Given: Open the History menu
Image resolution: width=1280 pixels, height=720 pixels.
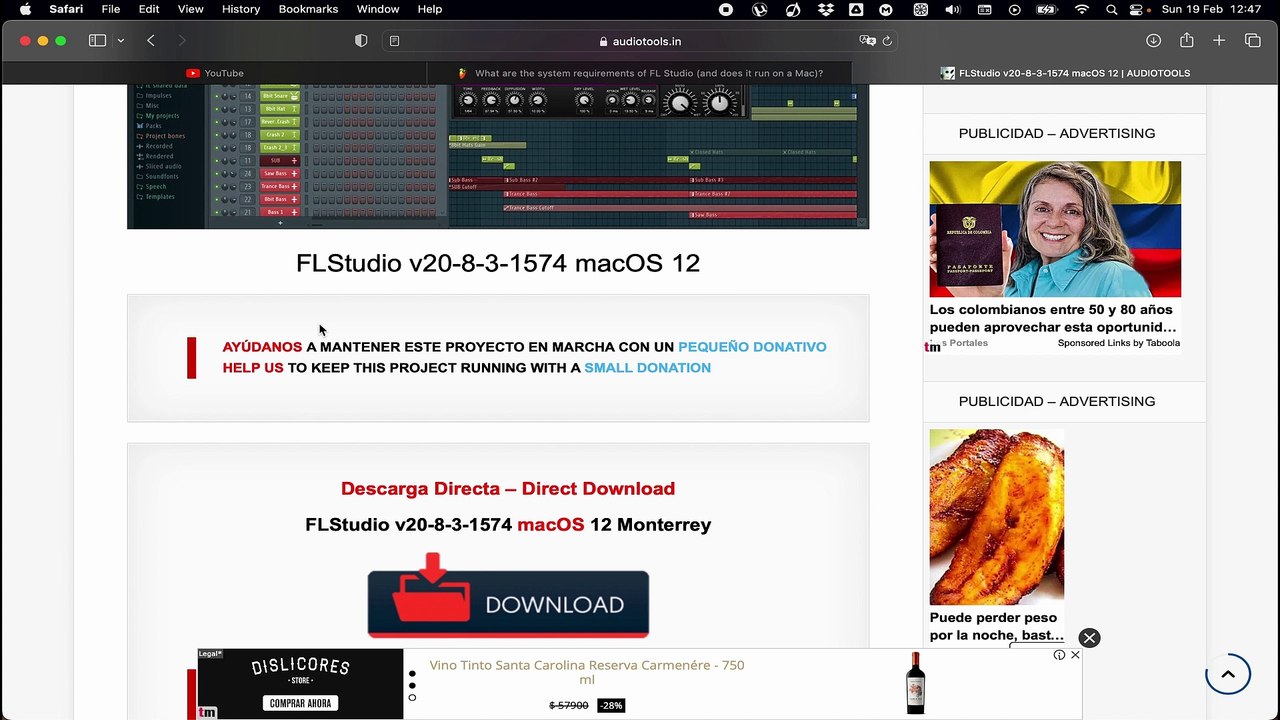Looking at the screenshot, I should pyautogui.click(x=241, y=9).
